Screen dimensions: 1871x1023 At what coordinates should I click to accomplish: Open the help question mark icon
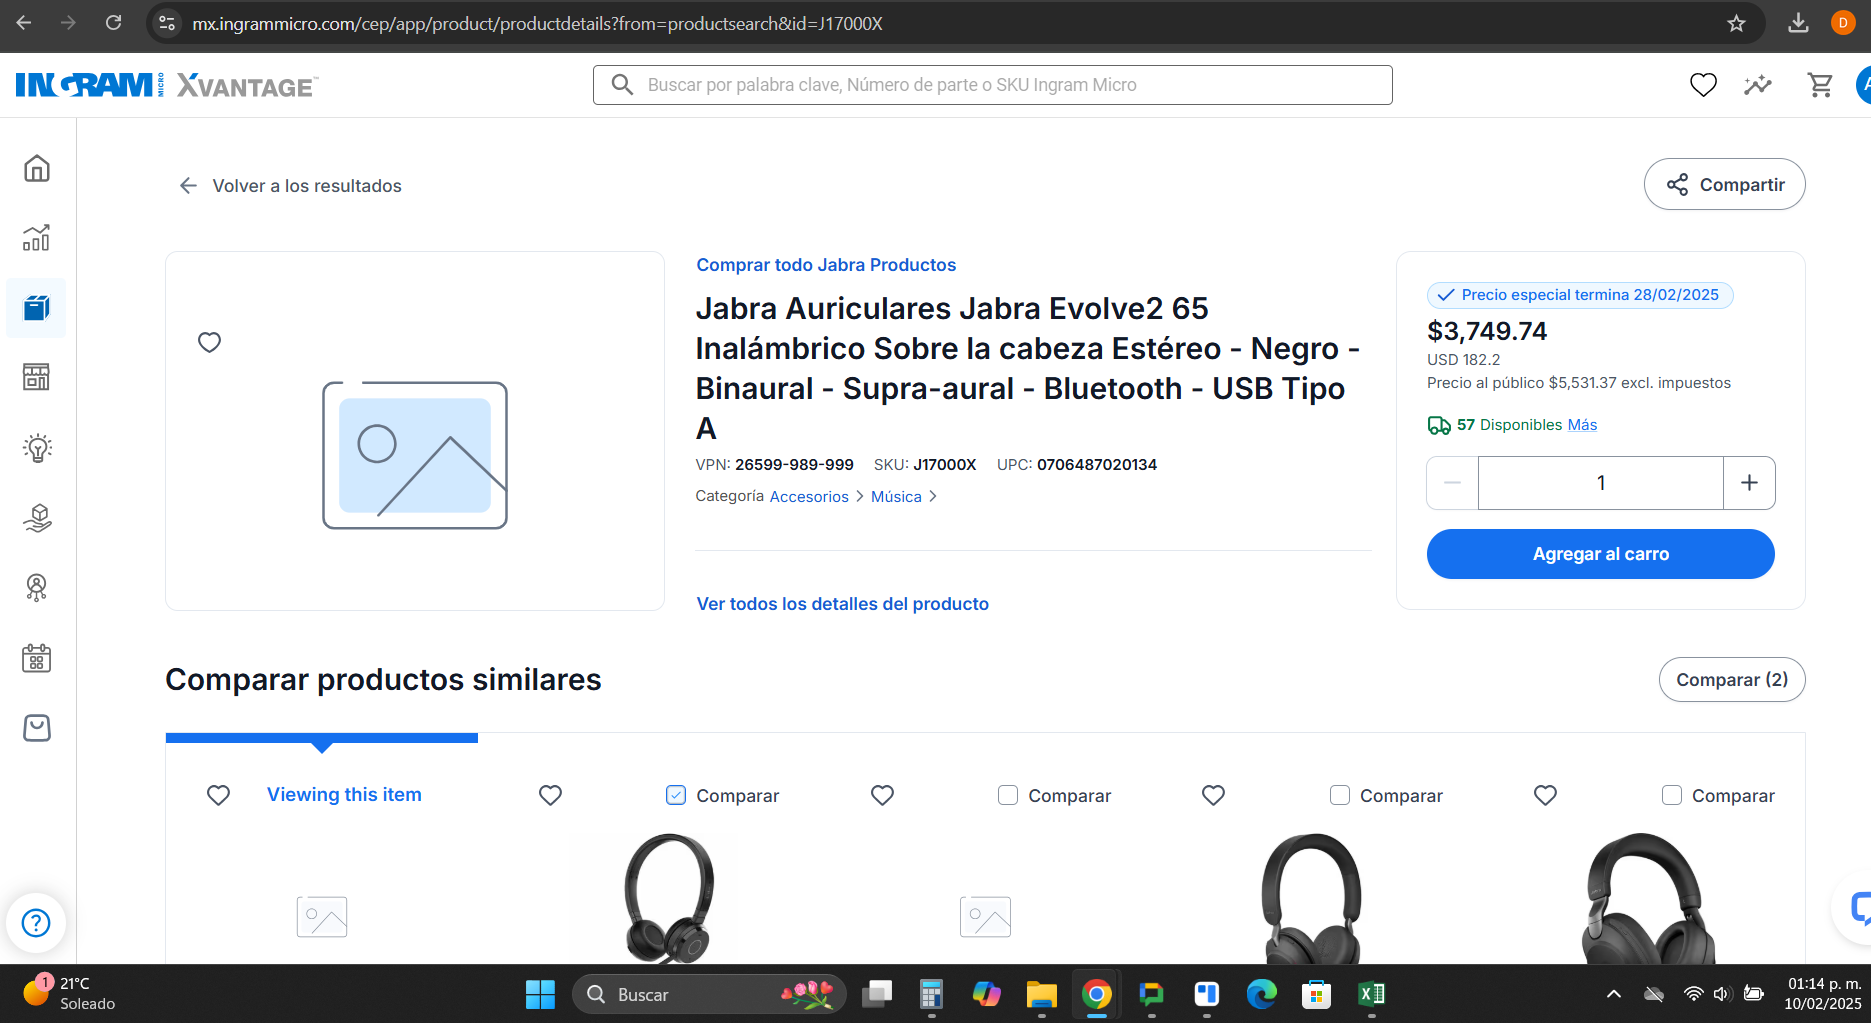point(36,922)
